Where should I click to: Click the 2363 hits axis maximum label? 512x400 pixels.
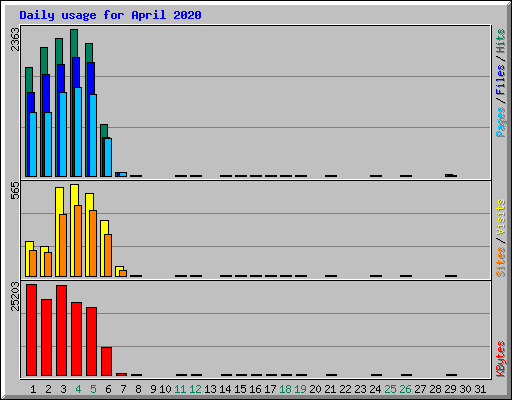pyautogui.click(x=15, y=39)
